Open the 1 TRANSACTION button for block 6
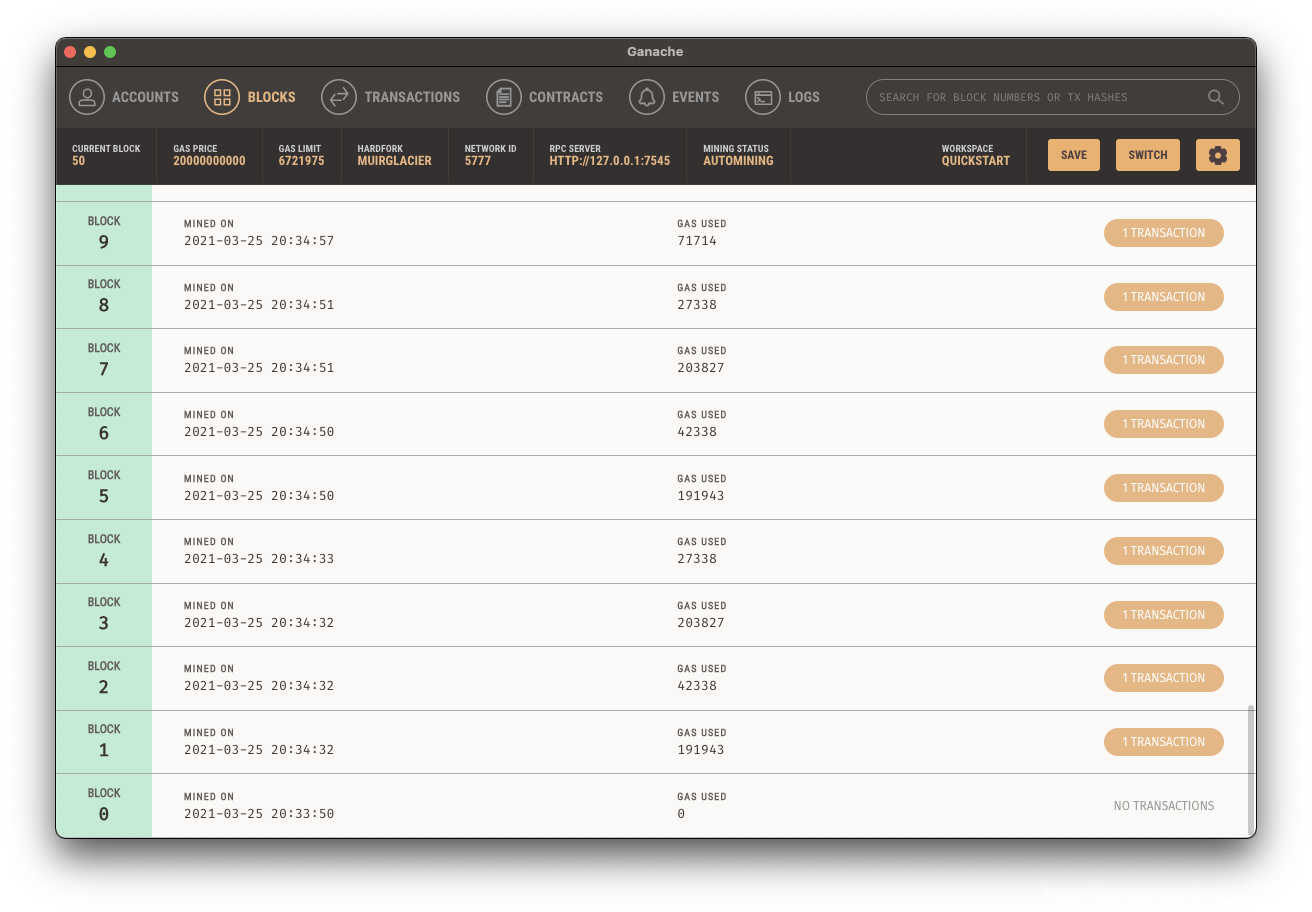Viewport: 1312px width, 912px height. pyautogui.click(x=1164, y=424)
